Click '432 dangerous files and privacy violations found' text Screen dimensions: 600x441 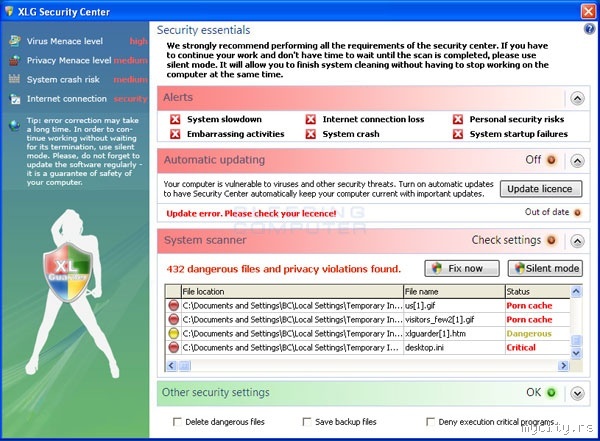point(284,269)
